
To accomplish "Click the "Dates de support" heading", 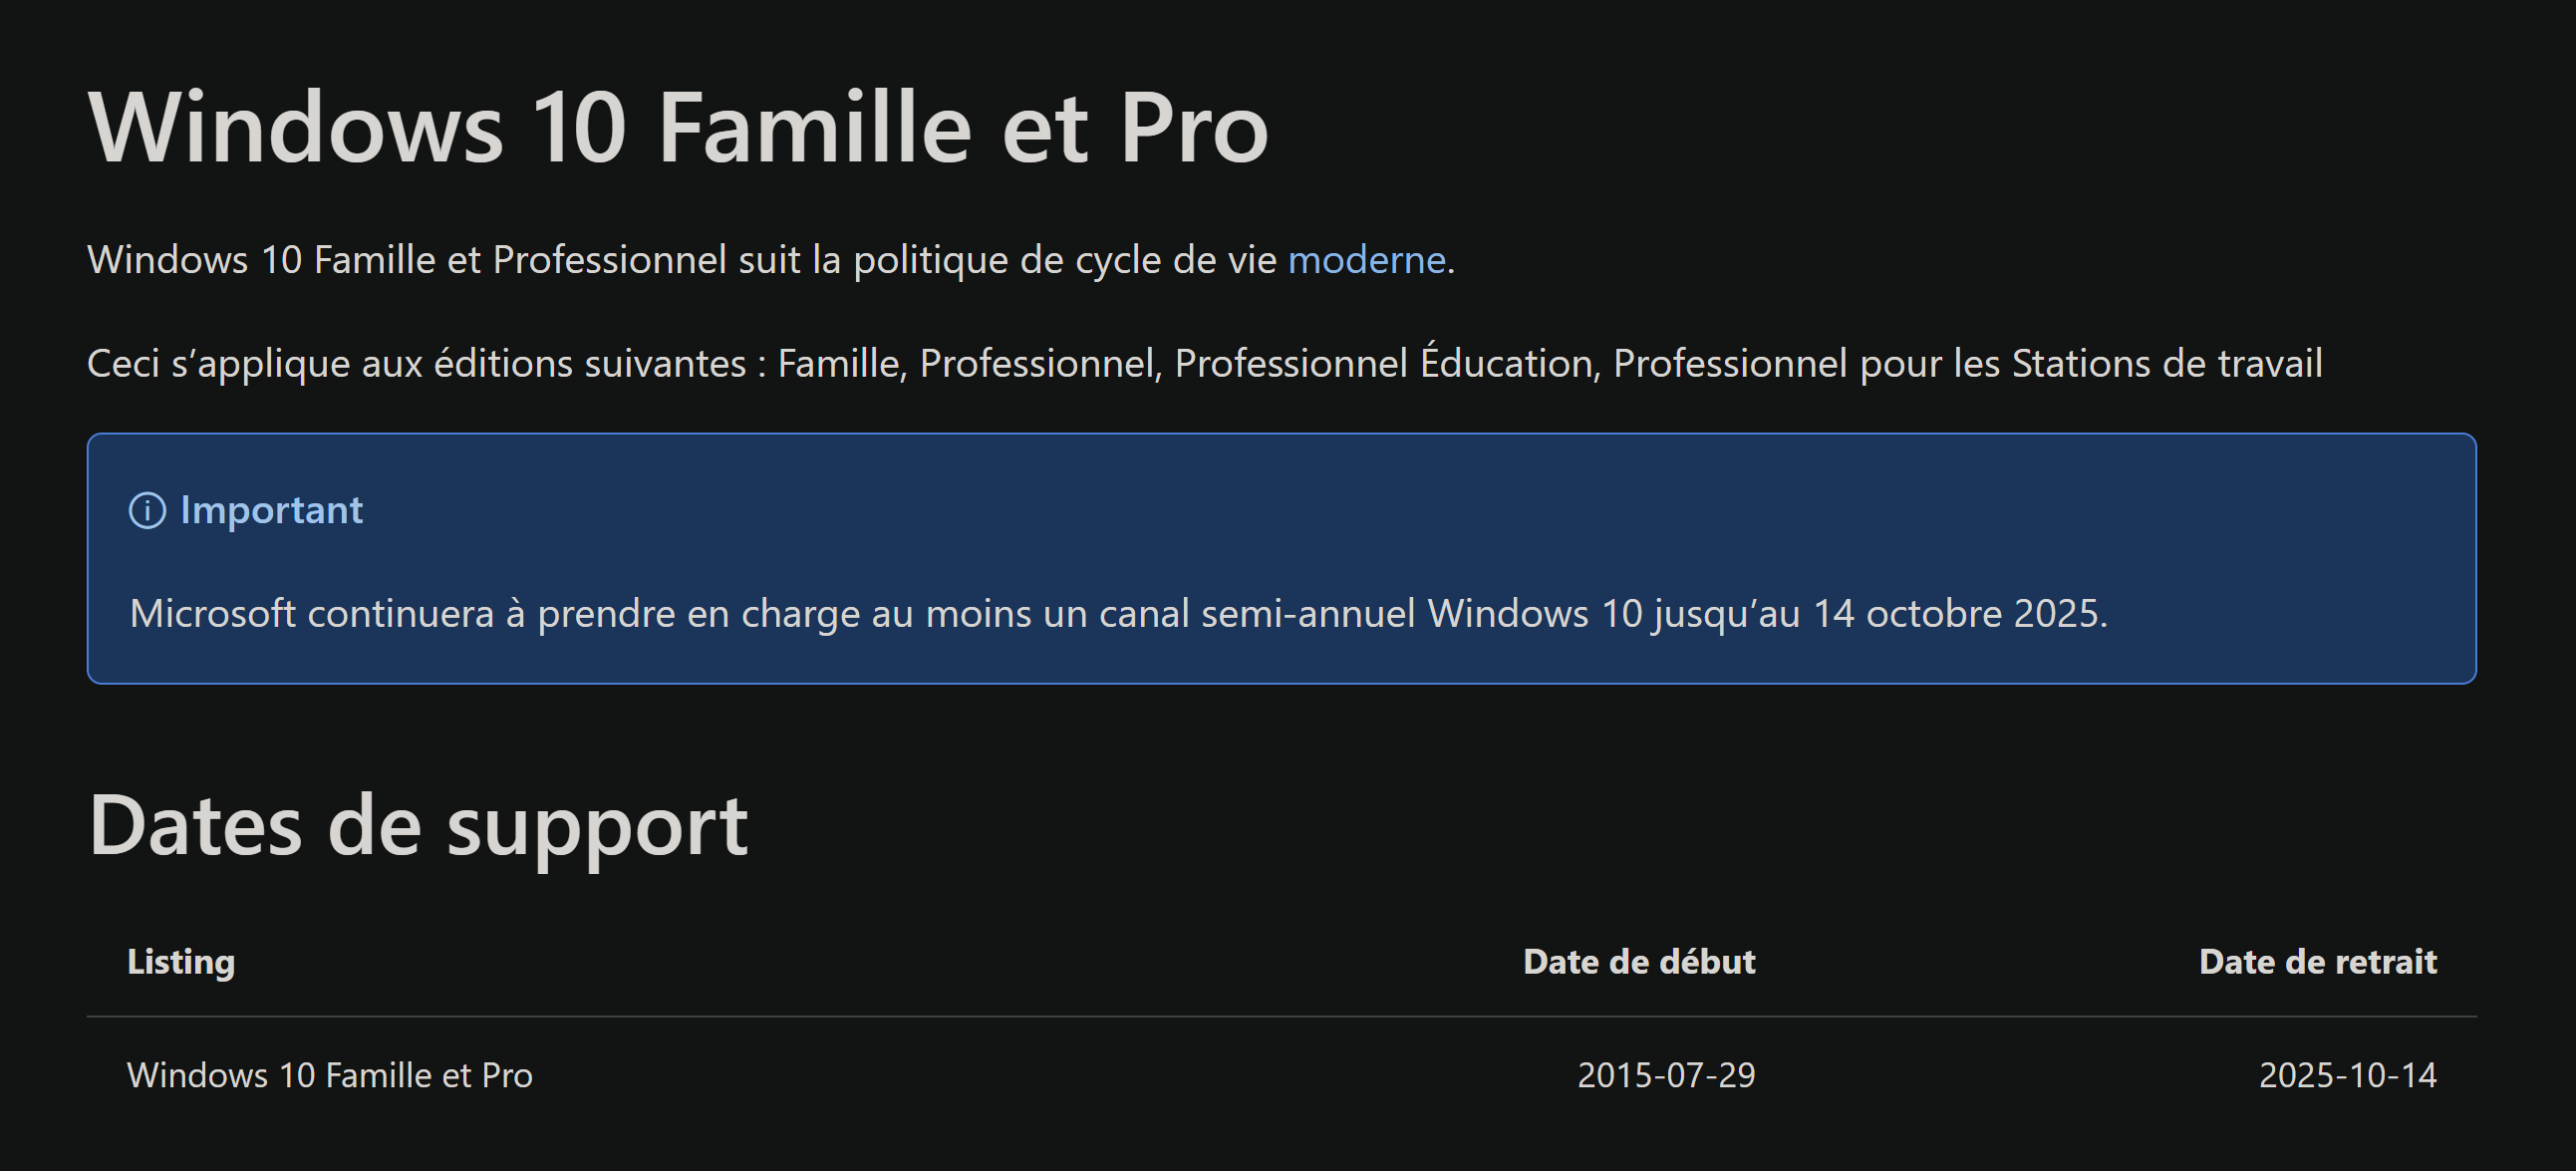I will pyautogui.click(x=418, y=826).
